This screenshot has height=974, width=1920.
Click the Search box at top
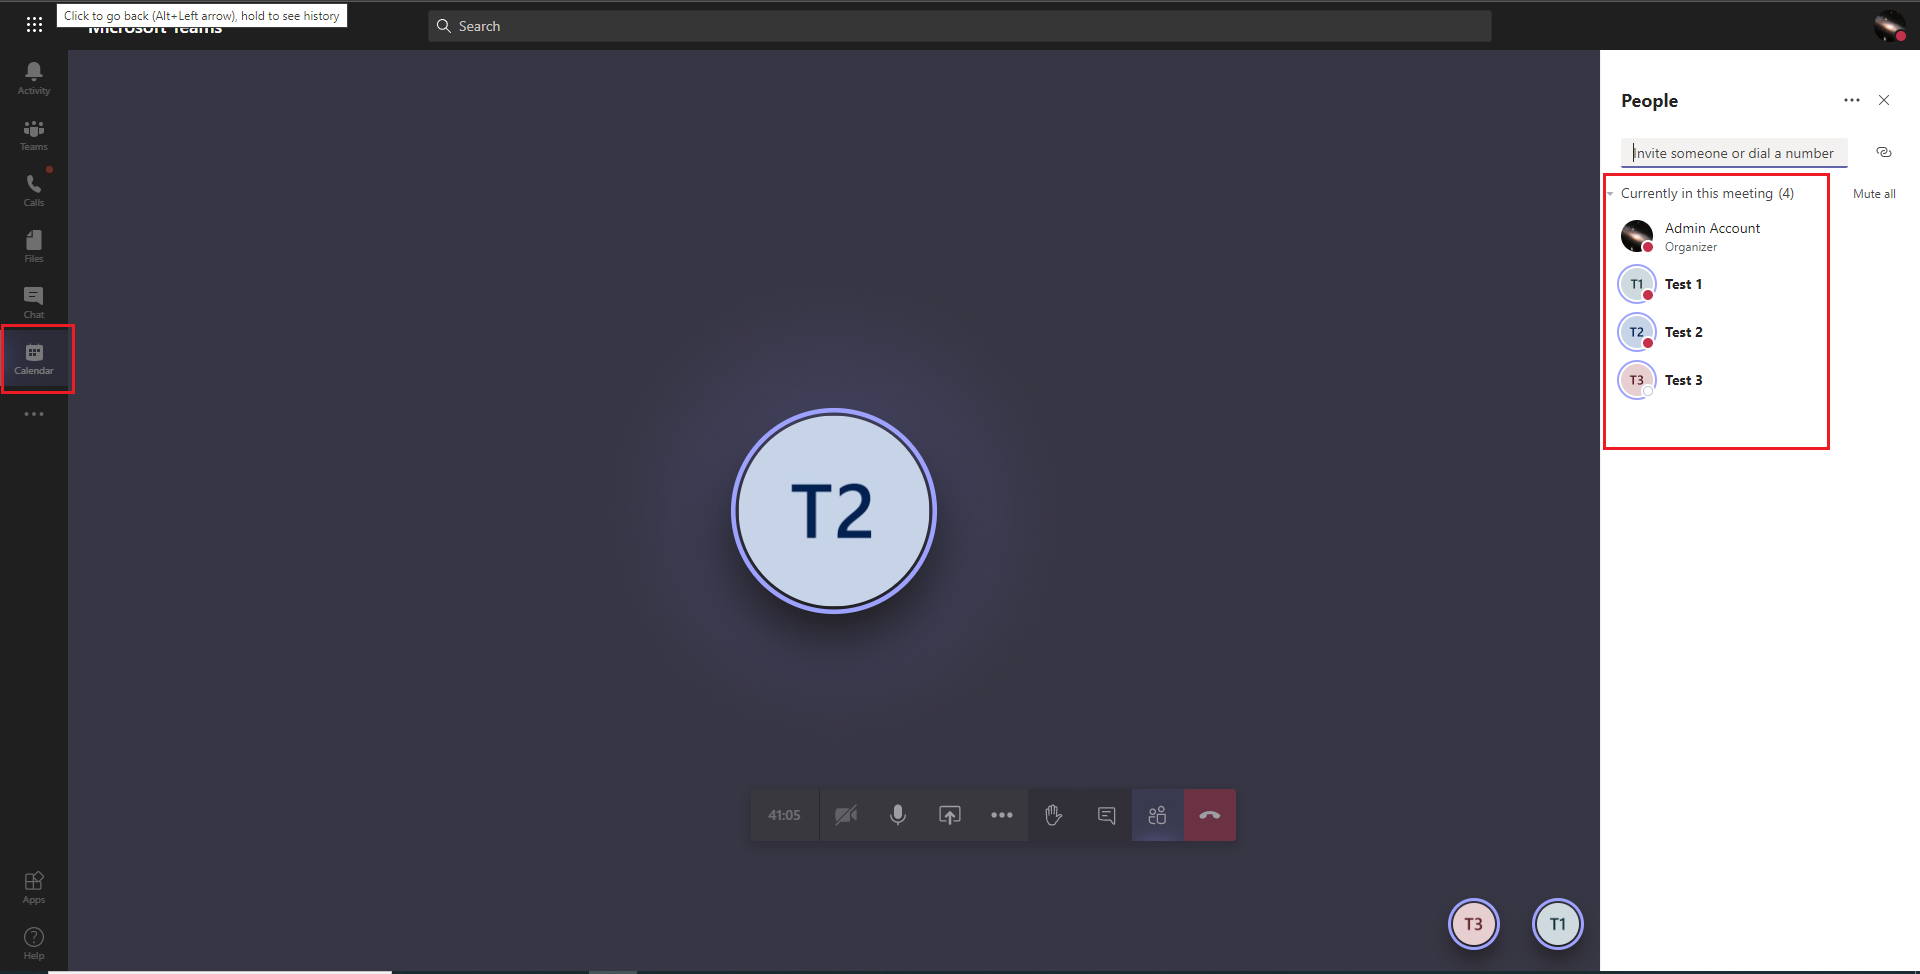pos(960,26)
